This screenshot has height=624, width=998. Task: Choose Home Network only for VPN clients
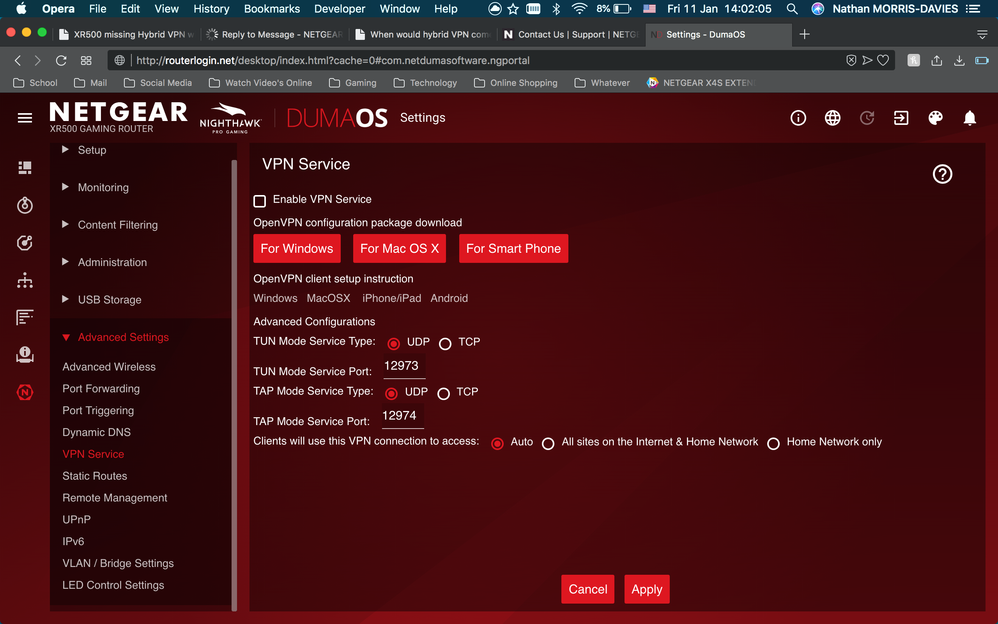(773, 442)
